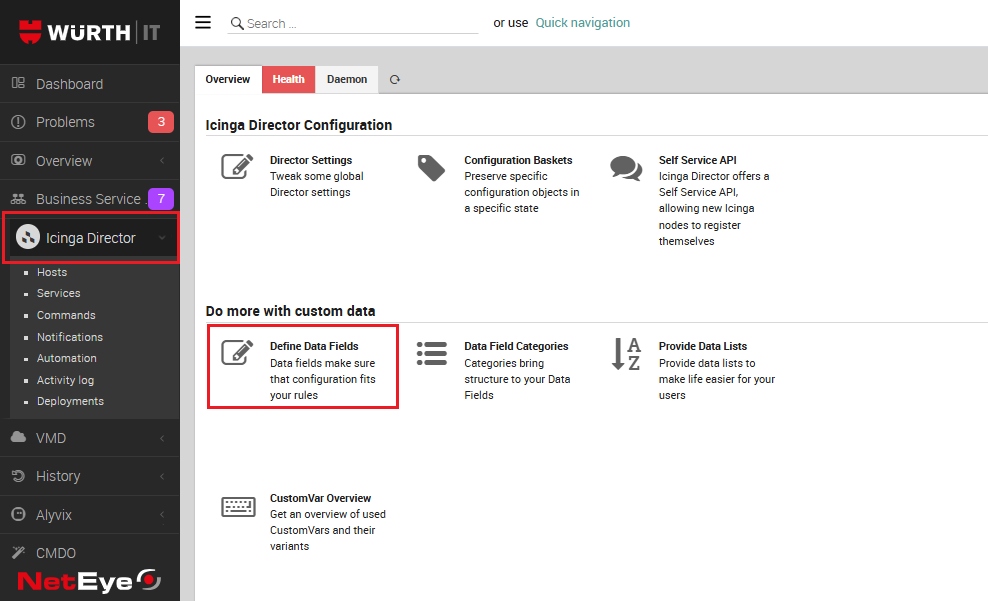
Task: Open Commands under Icinga Director
Action: click(x=66, y=315)
